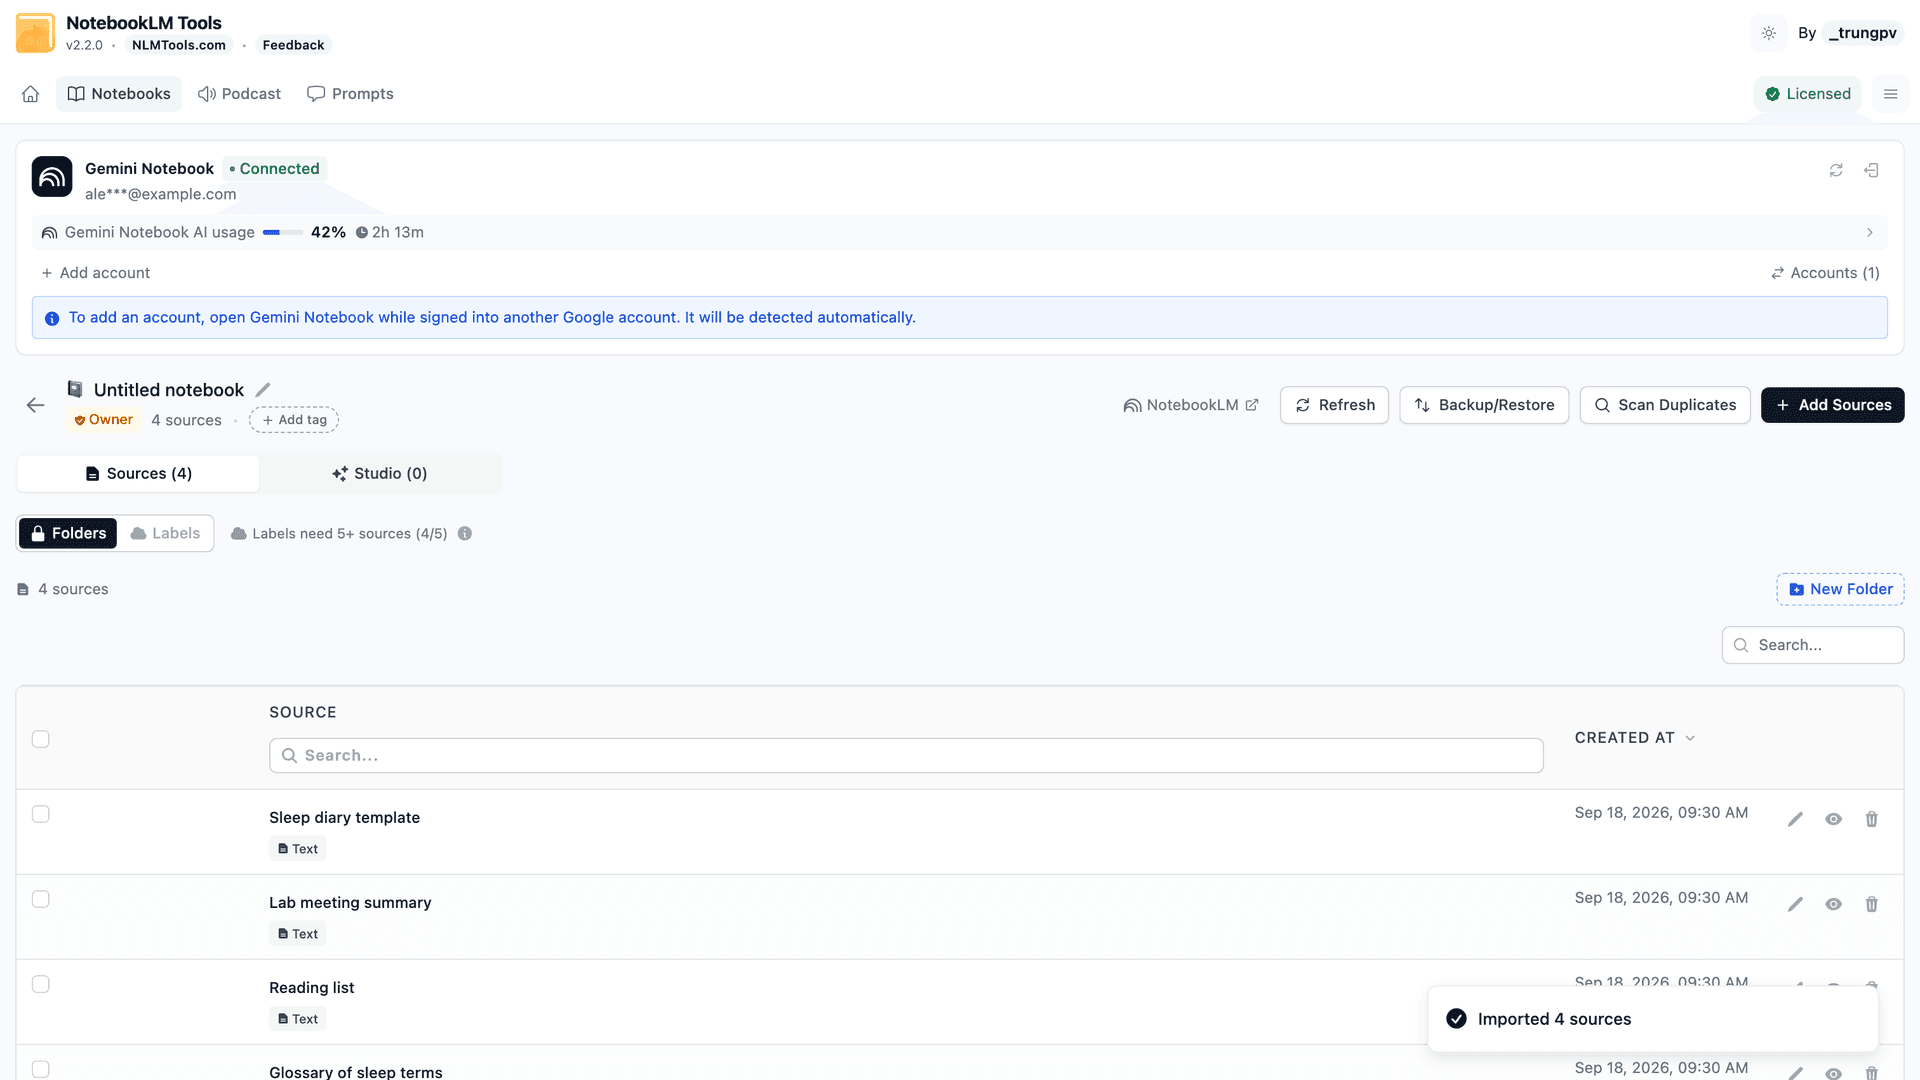This screenshot has width=1920, height=1080.
Task: Open the Notebooks tab
Action: tap(119, 94)
